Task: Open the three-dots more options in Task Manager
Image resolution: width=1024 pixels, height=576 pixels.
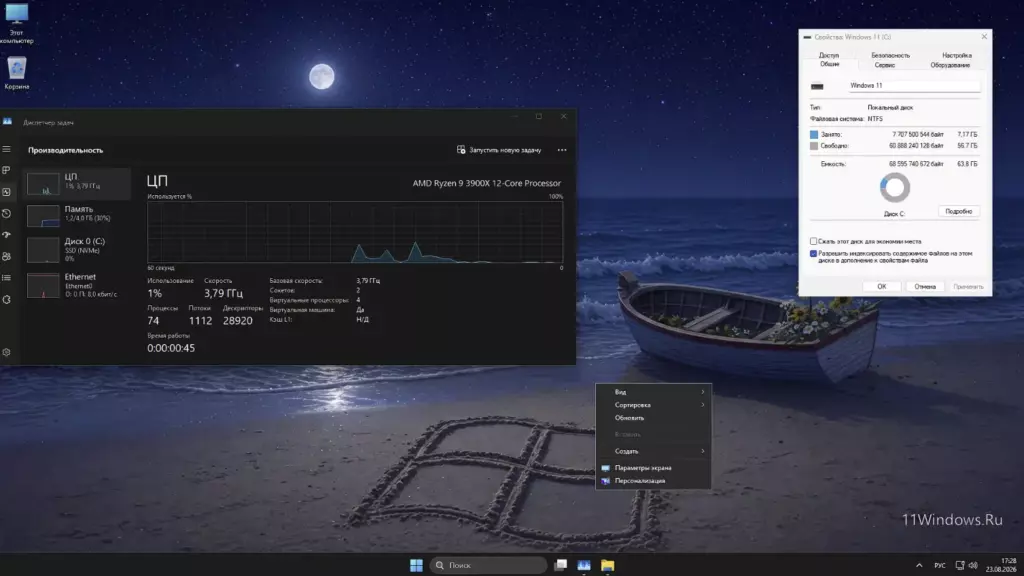Action: point(562,150)
